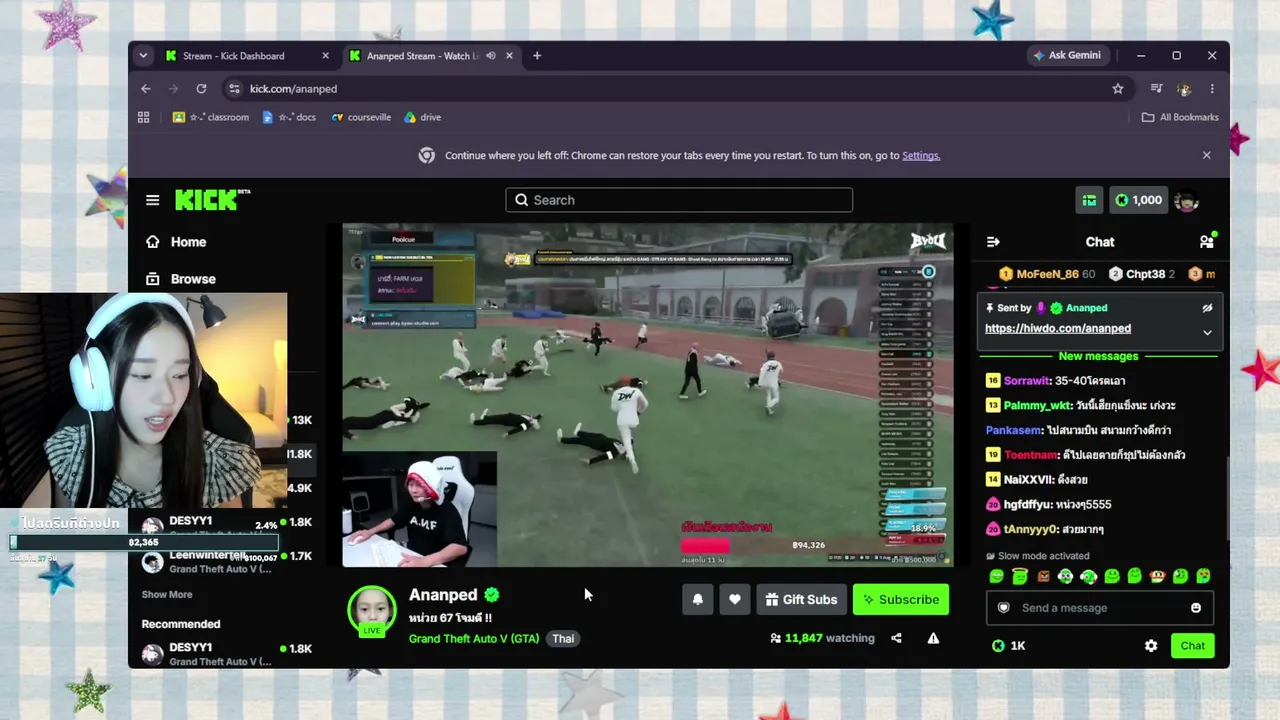This screenshot has width=1280, height=720.
Task: Open the Kick user profile avatar
Action: click(x=1187, y=200)
